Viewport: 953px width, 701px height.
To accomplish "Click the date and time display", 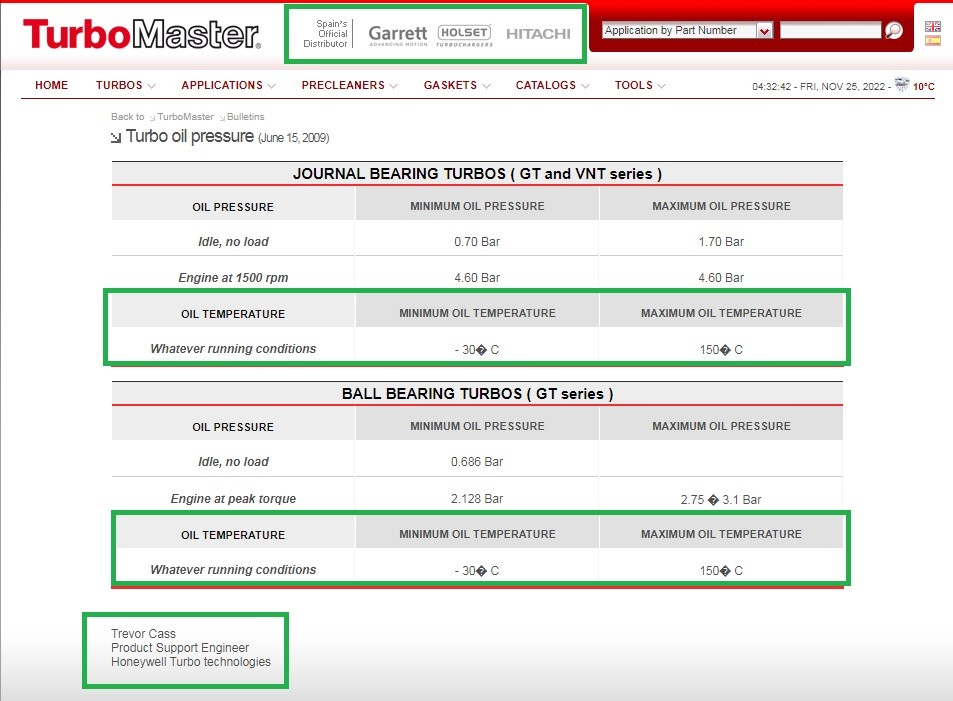I will coord(819,86).
